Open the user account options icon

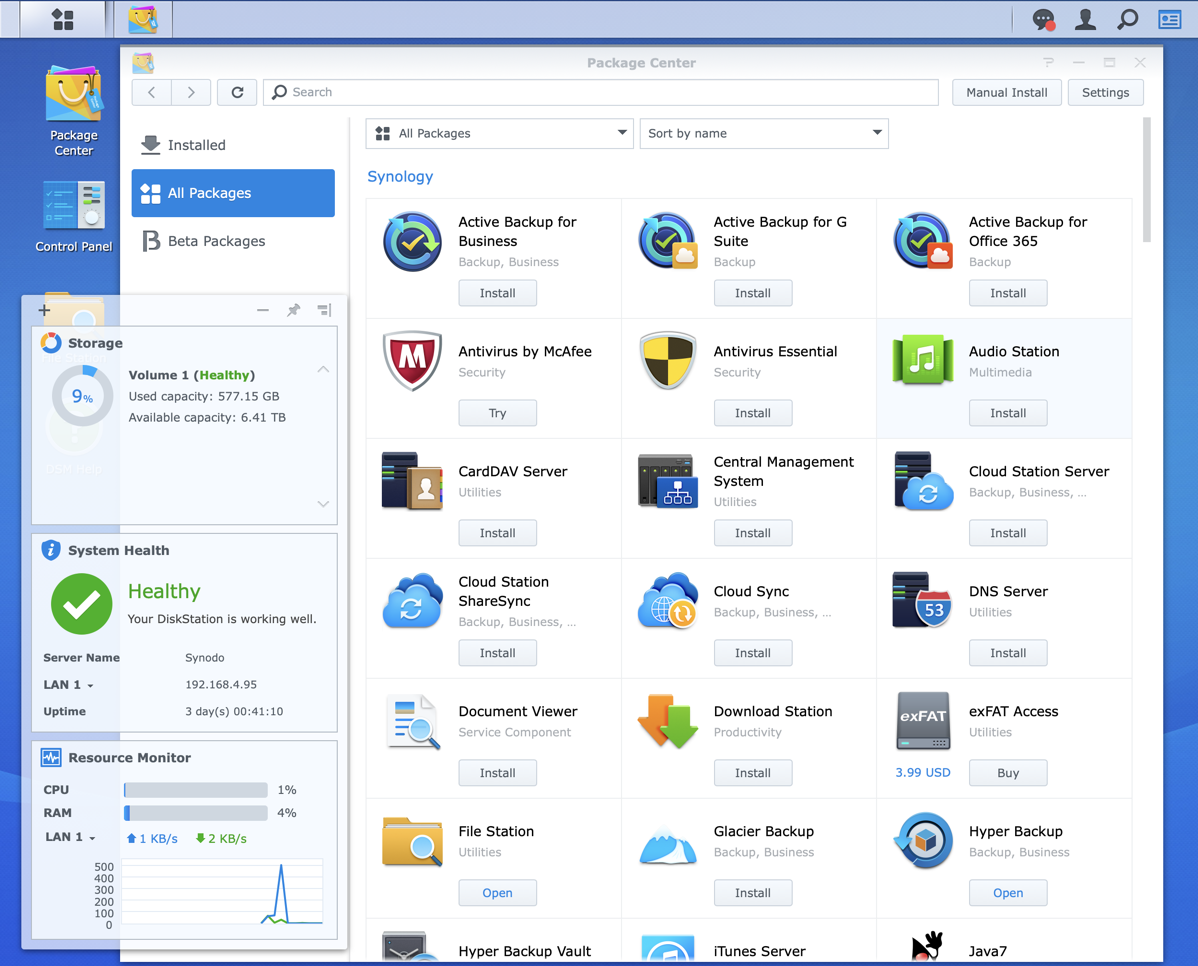pyautogui.click(x=1085, y=19)
